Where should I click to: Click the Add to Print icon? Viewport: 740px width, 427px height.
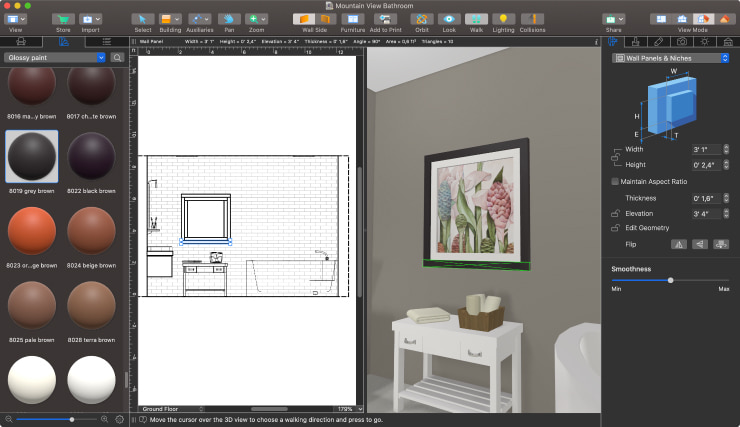click(383, 19)
